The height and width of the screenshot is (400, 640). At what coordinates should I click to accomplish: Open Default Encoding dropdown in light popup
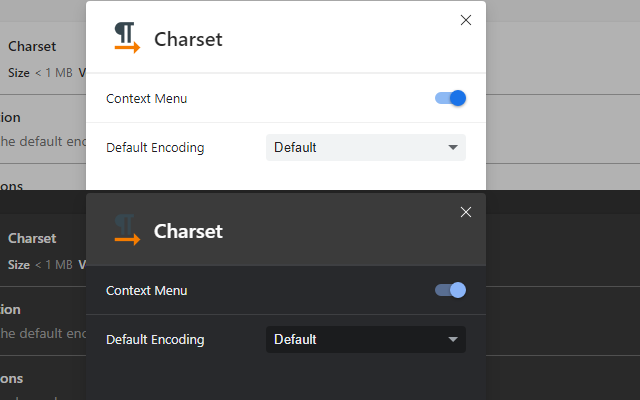(x=365, y=147)
